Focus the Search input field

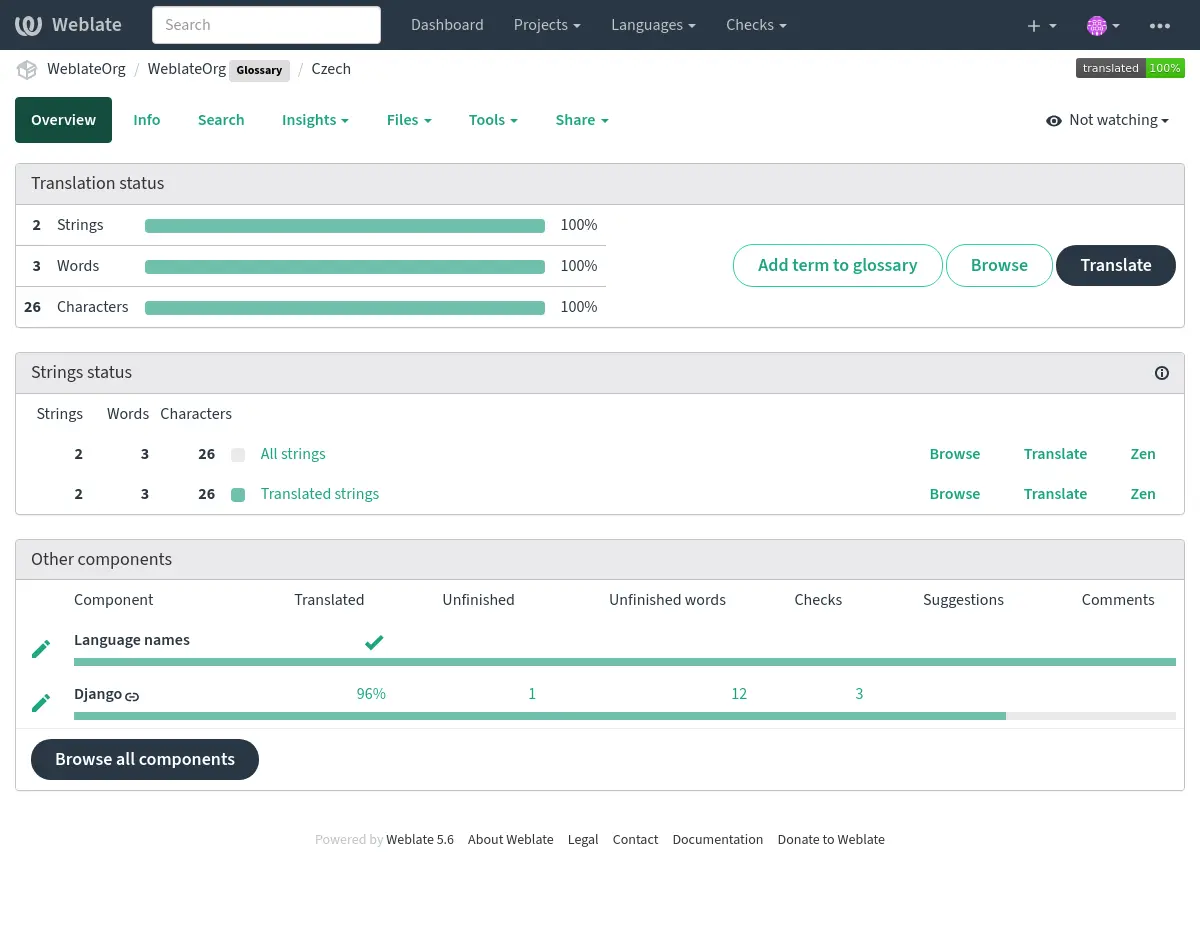click(x=266, y=25)
